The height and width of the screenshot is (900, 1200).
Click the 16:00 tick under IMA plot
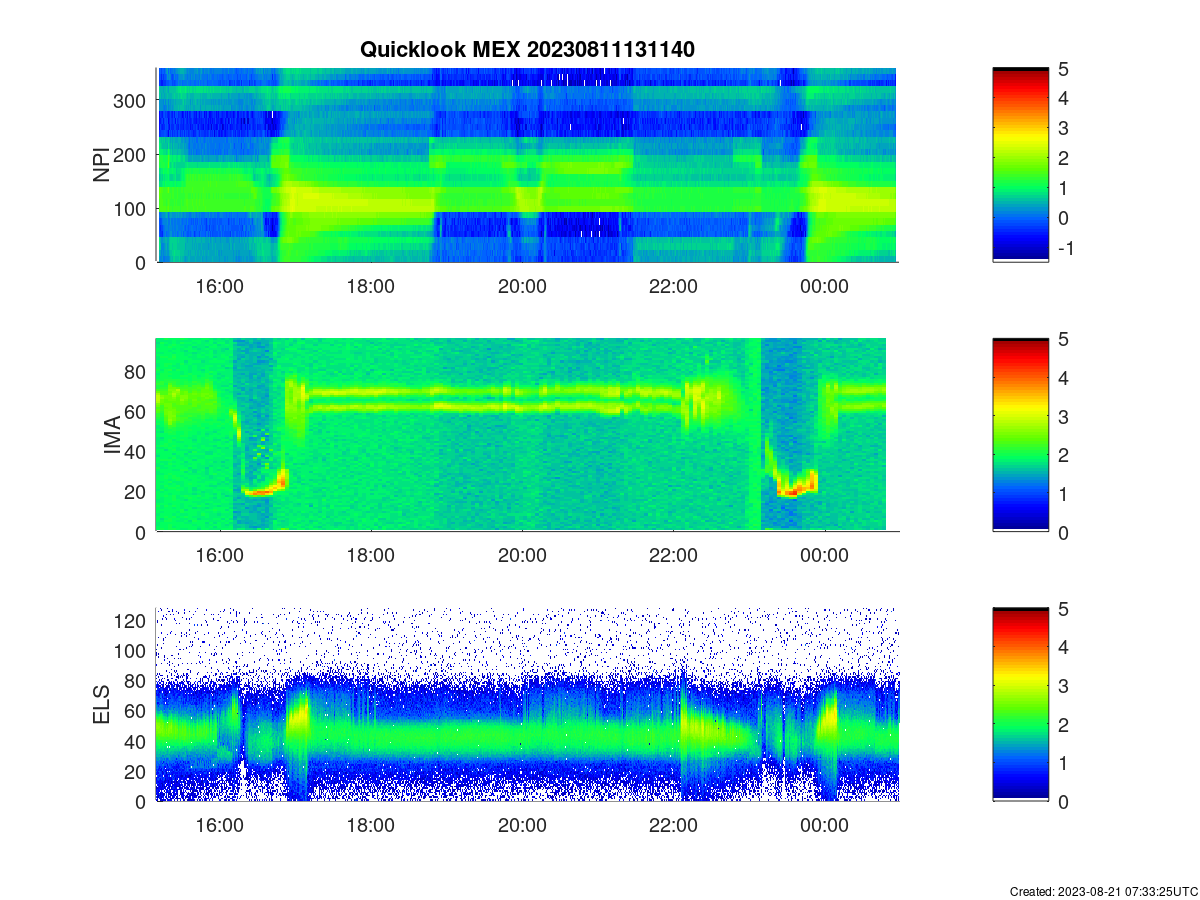pyautogui.click(x=220, y=556)
